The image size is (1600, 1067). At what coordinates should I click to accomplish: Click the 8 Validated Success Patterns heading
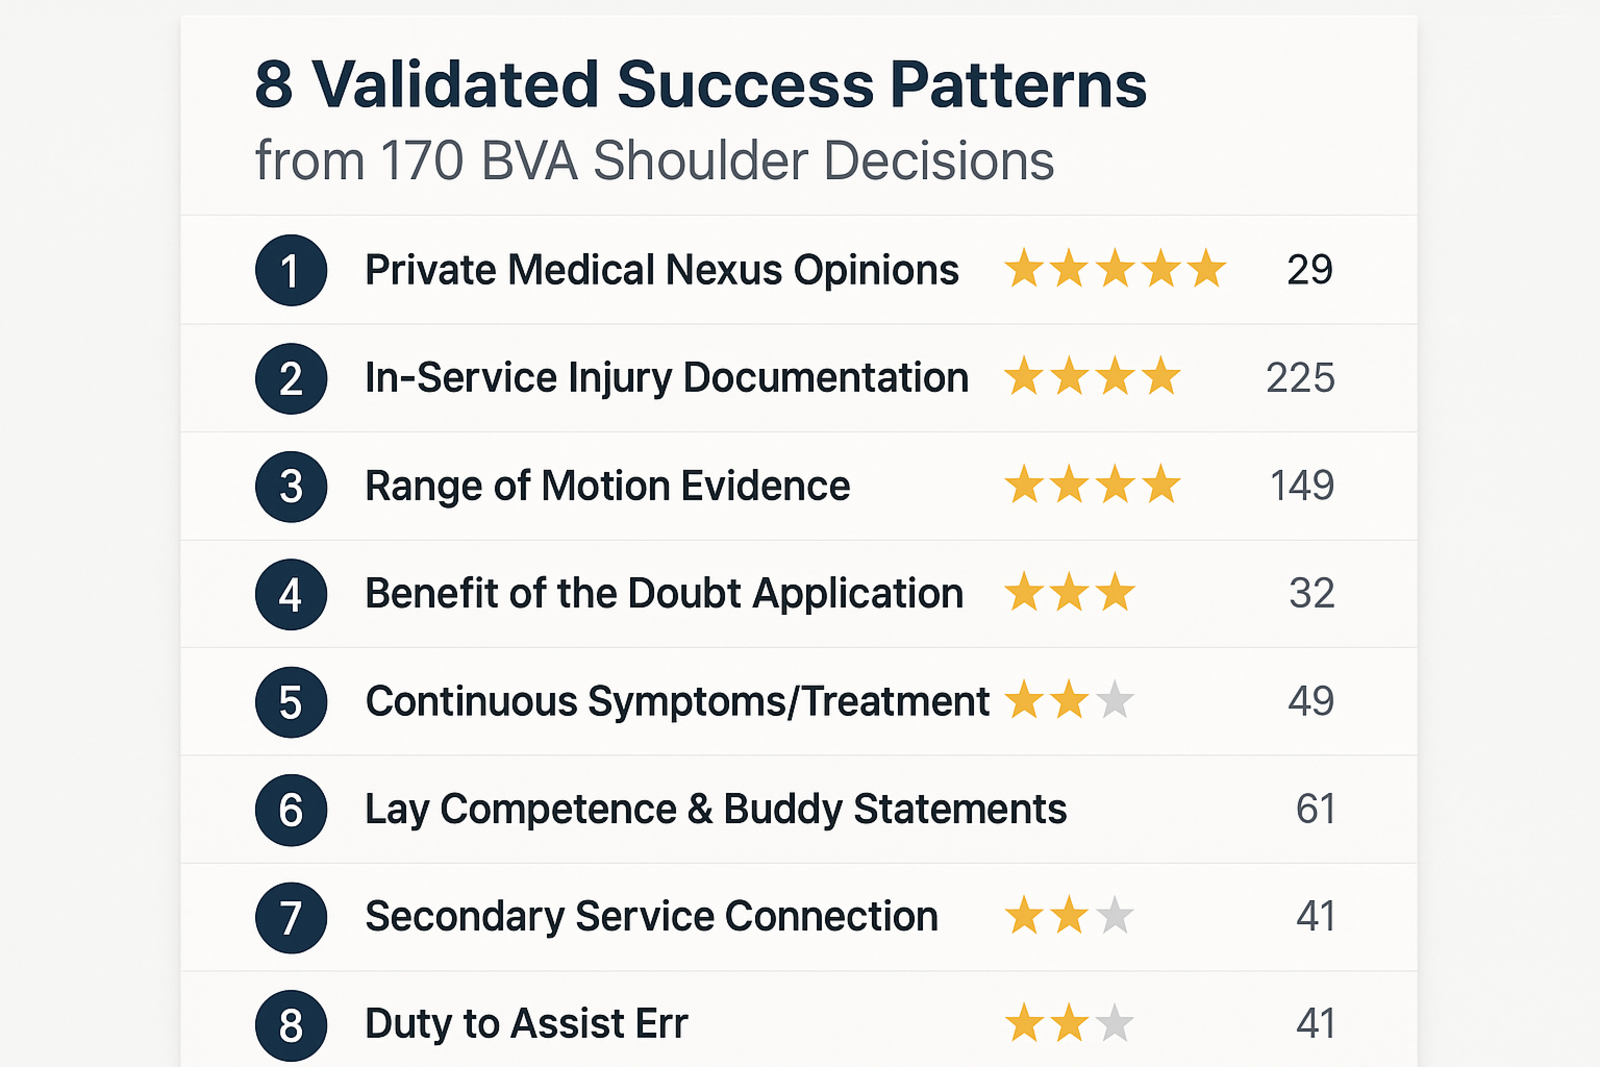(700, 85)
